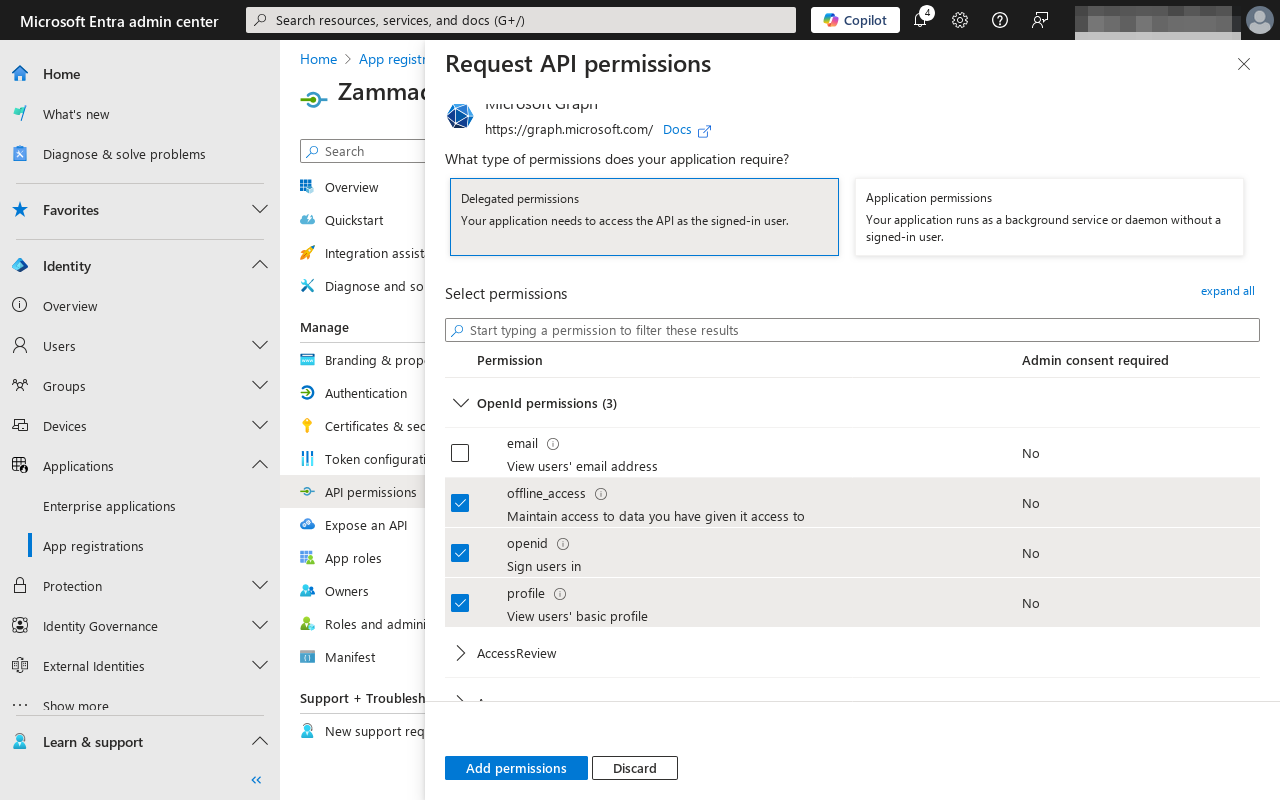Open Authentication in the app menu
Viewport: 1280px width, 800px height.
[366, 393]
